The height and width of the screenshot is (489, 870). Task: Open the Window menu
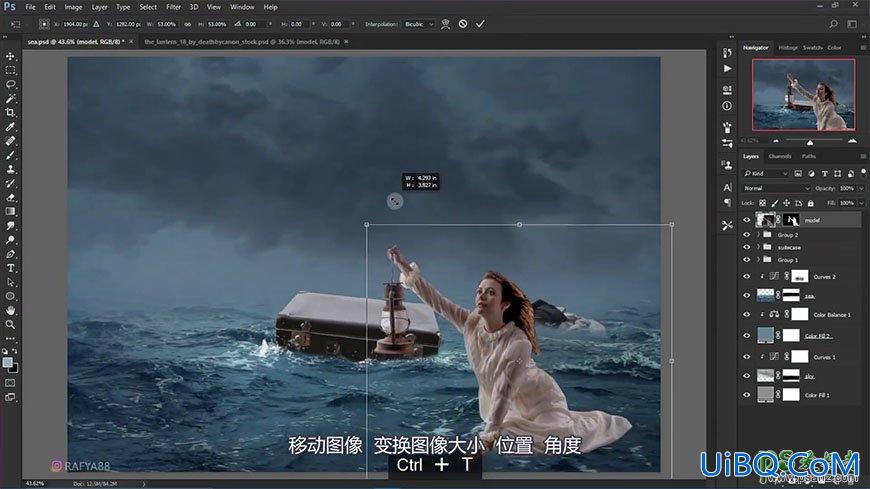(242, 7)
